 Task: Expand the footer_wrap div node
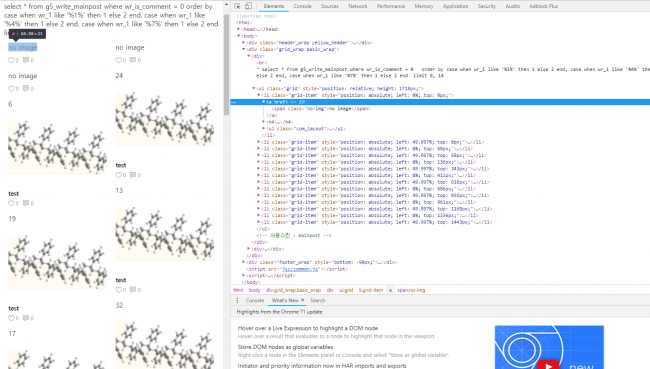243,262
